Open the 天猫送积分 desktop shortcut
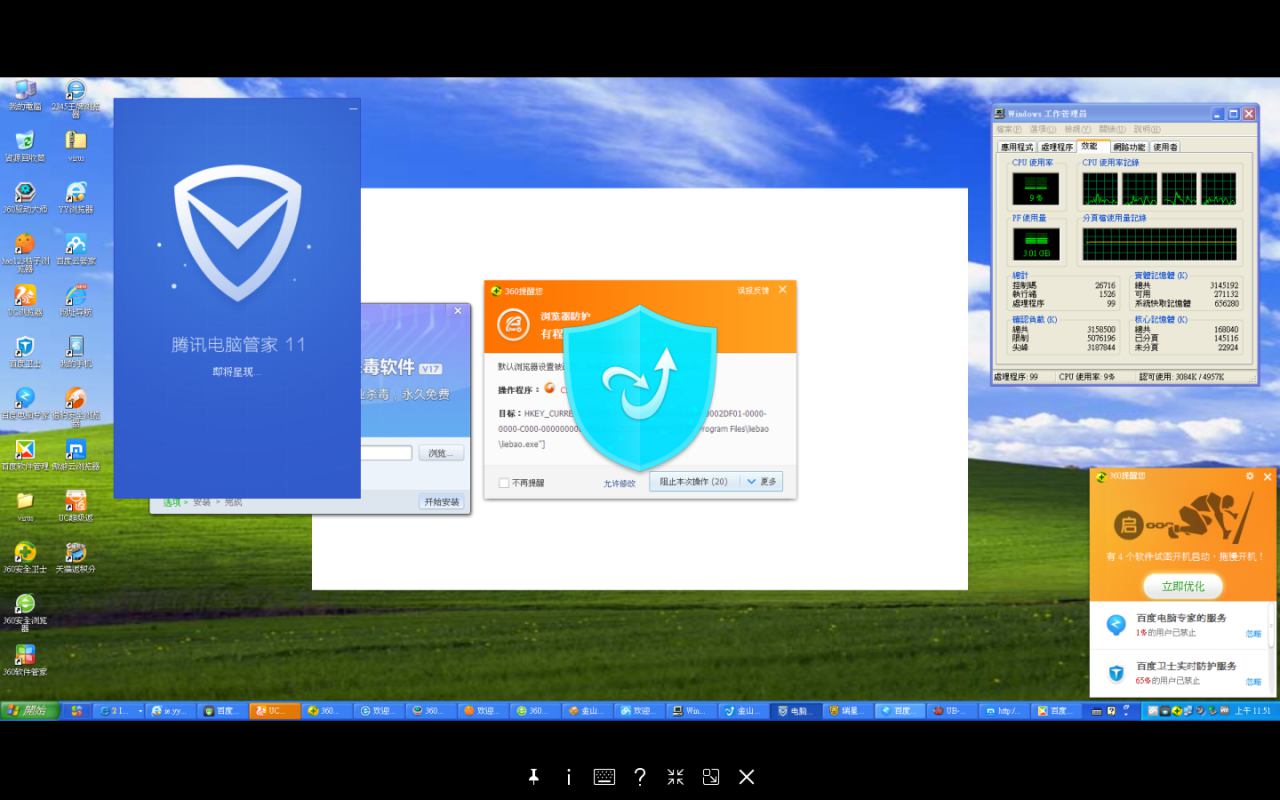Screen dimensions: 1280x800 (x=75, y=559)
